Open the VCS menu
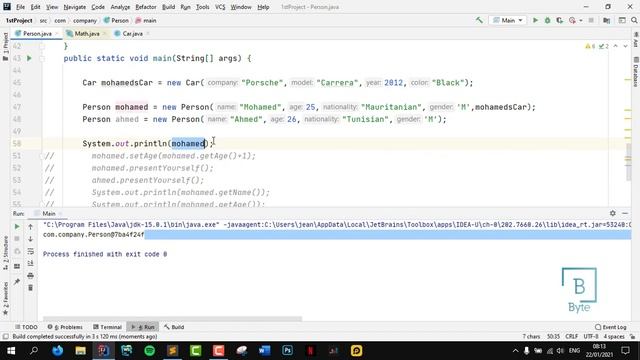Screen dimensions: 640x360 220,7
